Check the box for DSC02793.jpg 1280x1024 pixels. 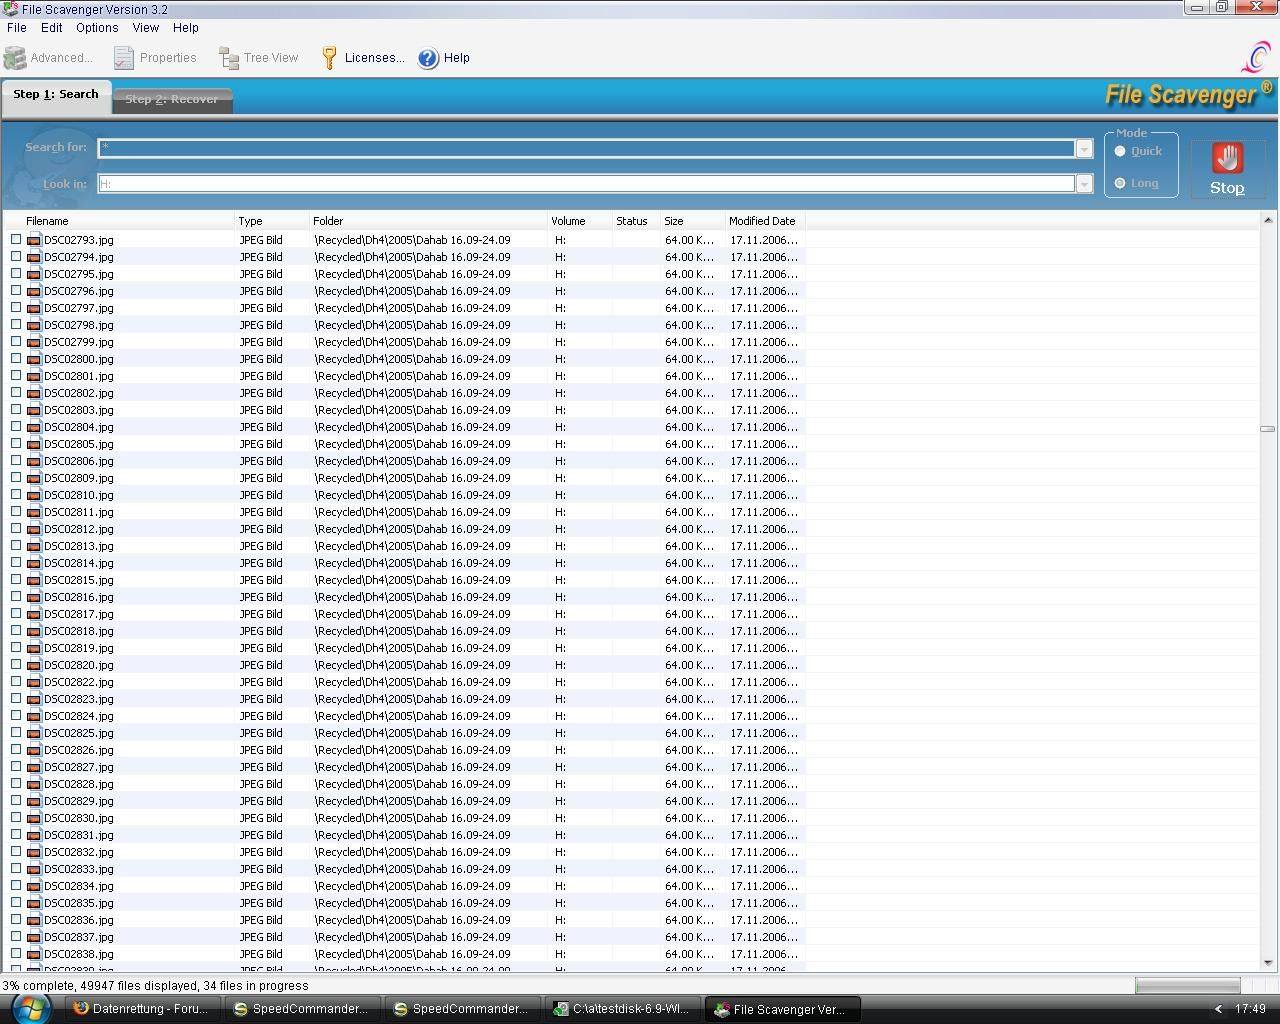[16, 240]
